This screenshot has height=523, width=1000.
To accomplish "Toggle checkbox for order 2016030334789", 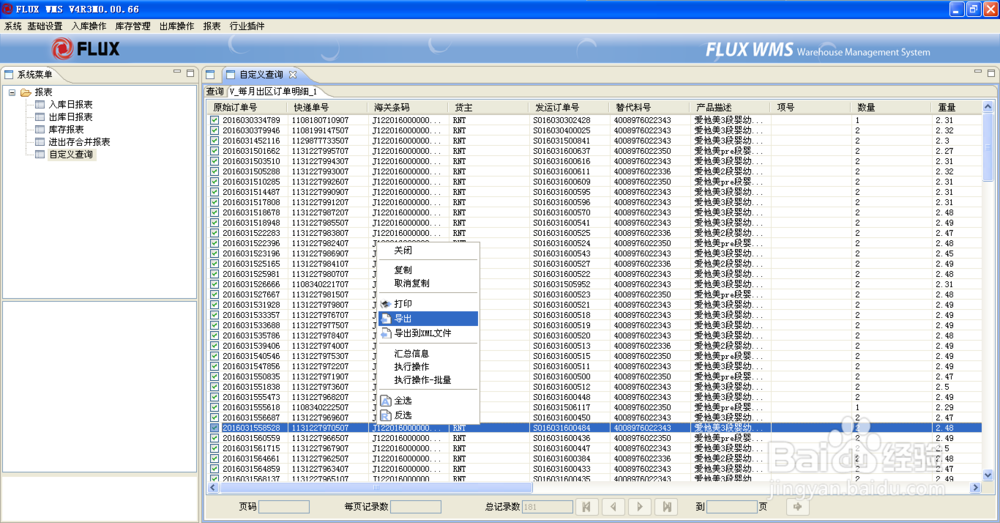I will pos(214,120).
